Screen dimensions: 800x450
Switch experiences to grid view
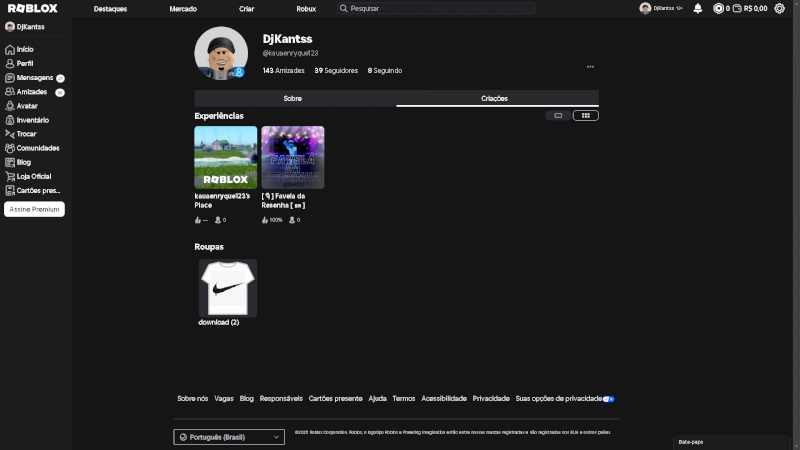click(586, 116)
